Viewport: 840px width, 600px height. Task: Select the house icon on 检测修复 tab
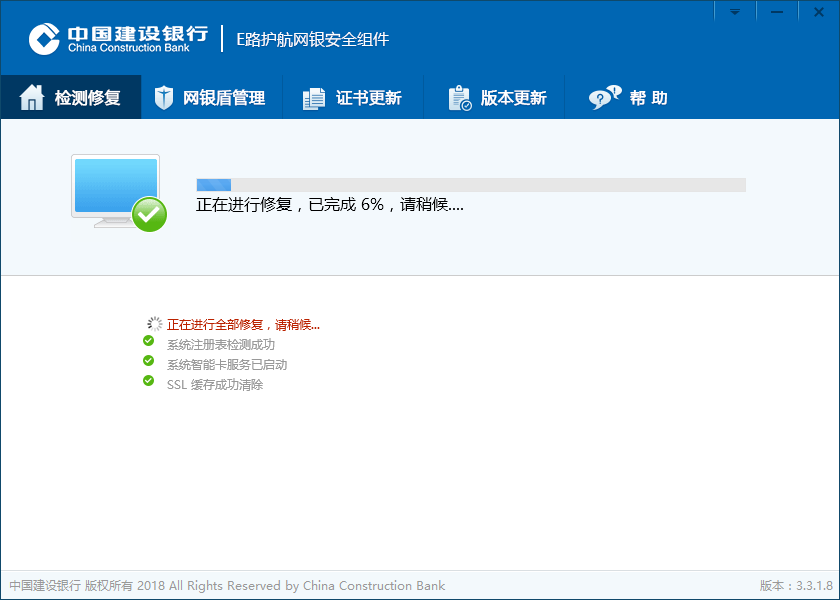pyautogui.click(x=34, y=97)
